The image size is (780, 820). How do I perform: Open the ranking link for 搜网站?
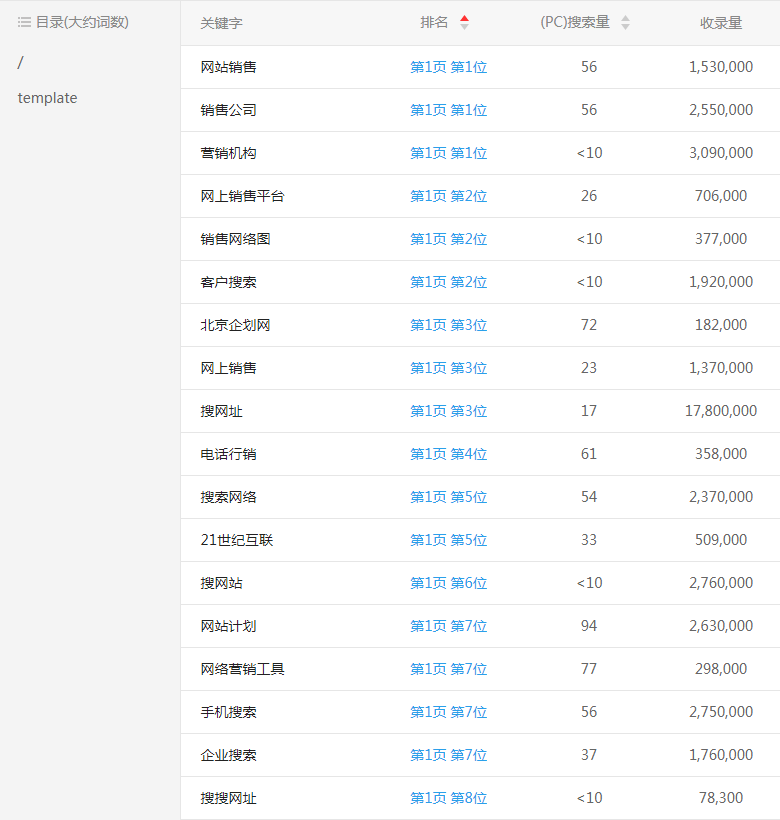pos(448,583)
